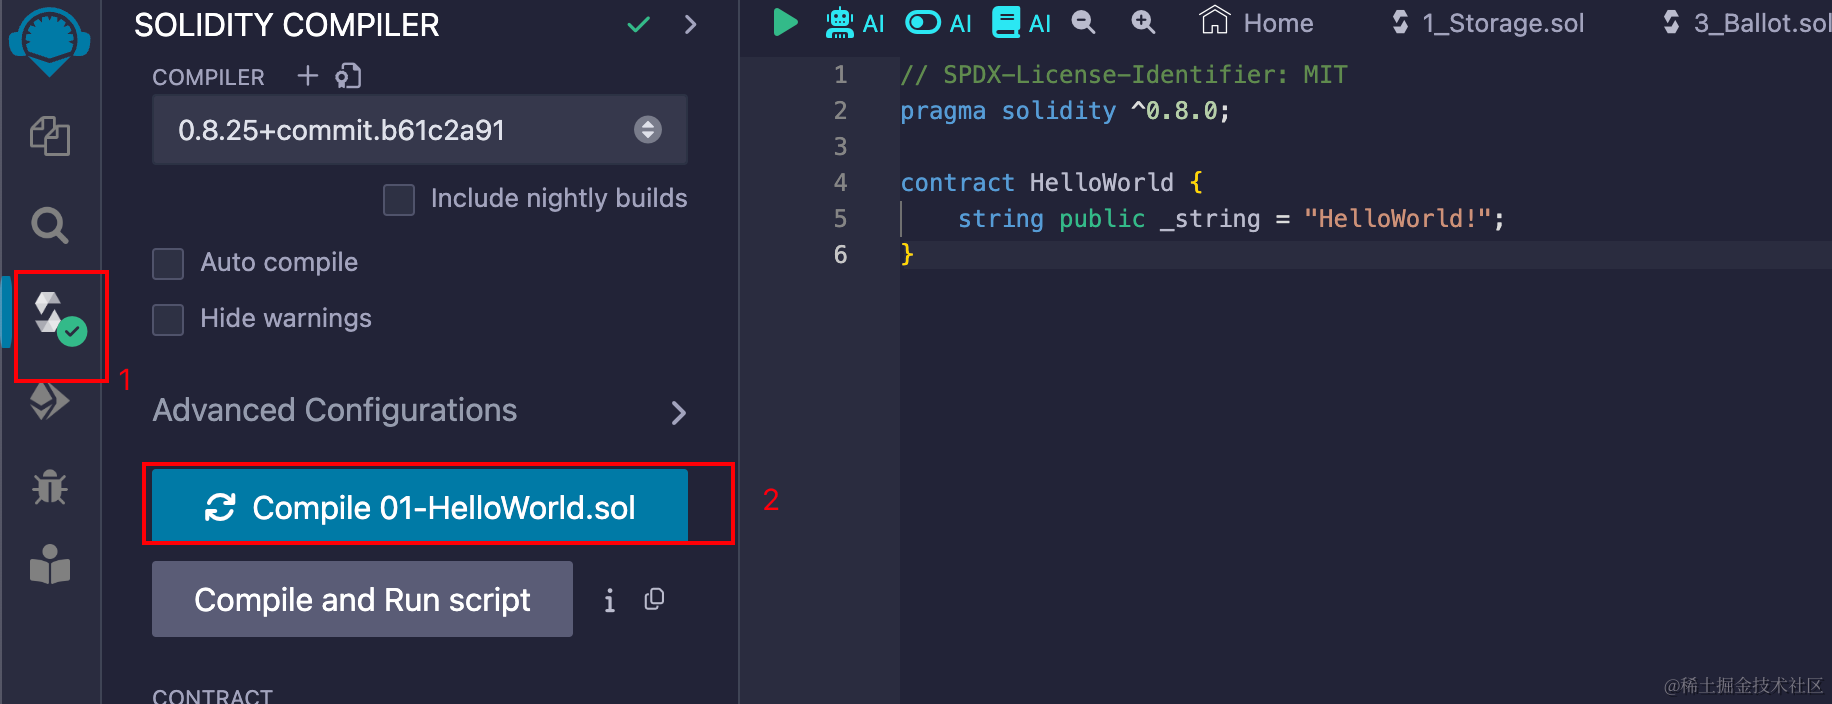This screenshot has width=1832, height=704.
Task: Open the LearnEth tutorials sidebar icon
Action: click(x=50, y=565)
